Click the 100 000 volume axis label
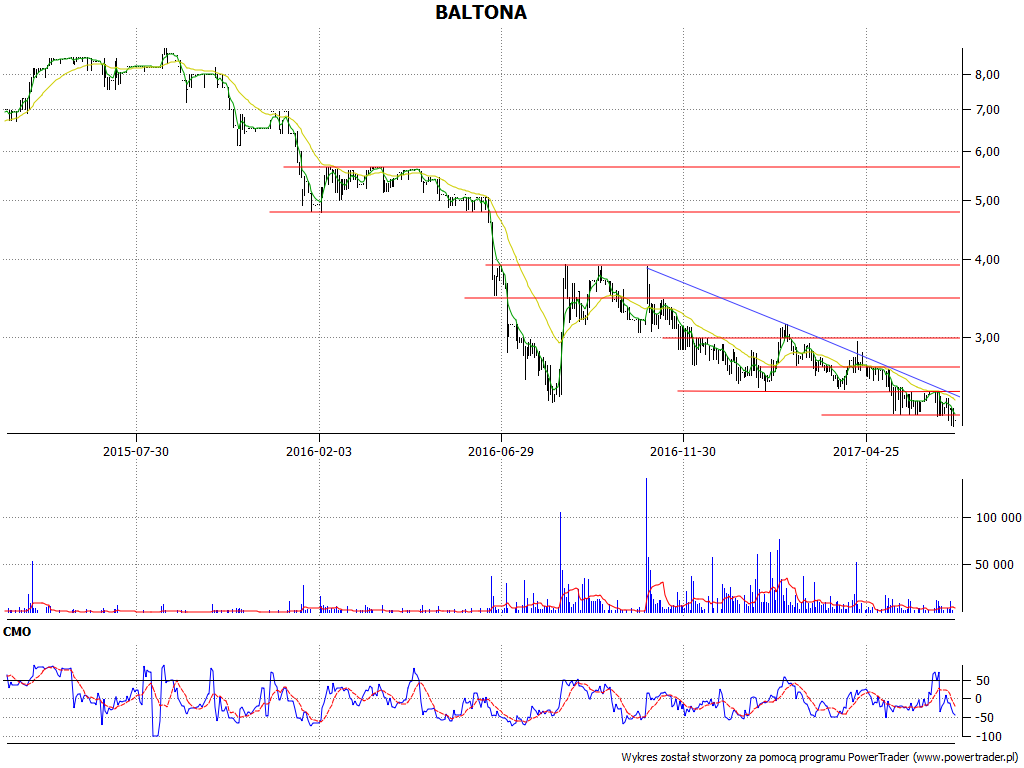 (x=999, y=518)
